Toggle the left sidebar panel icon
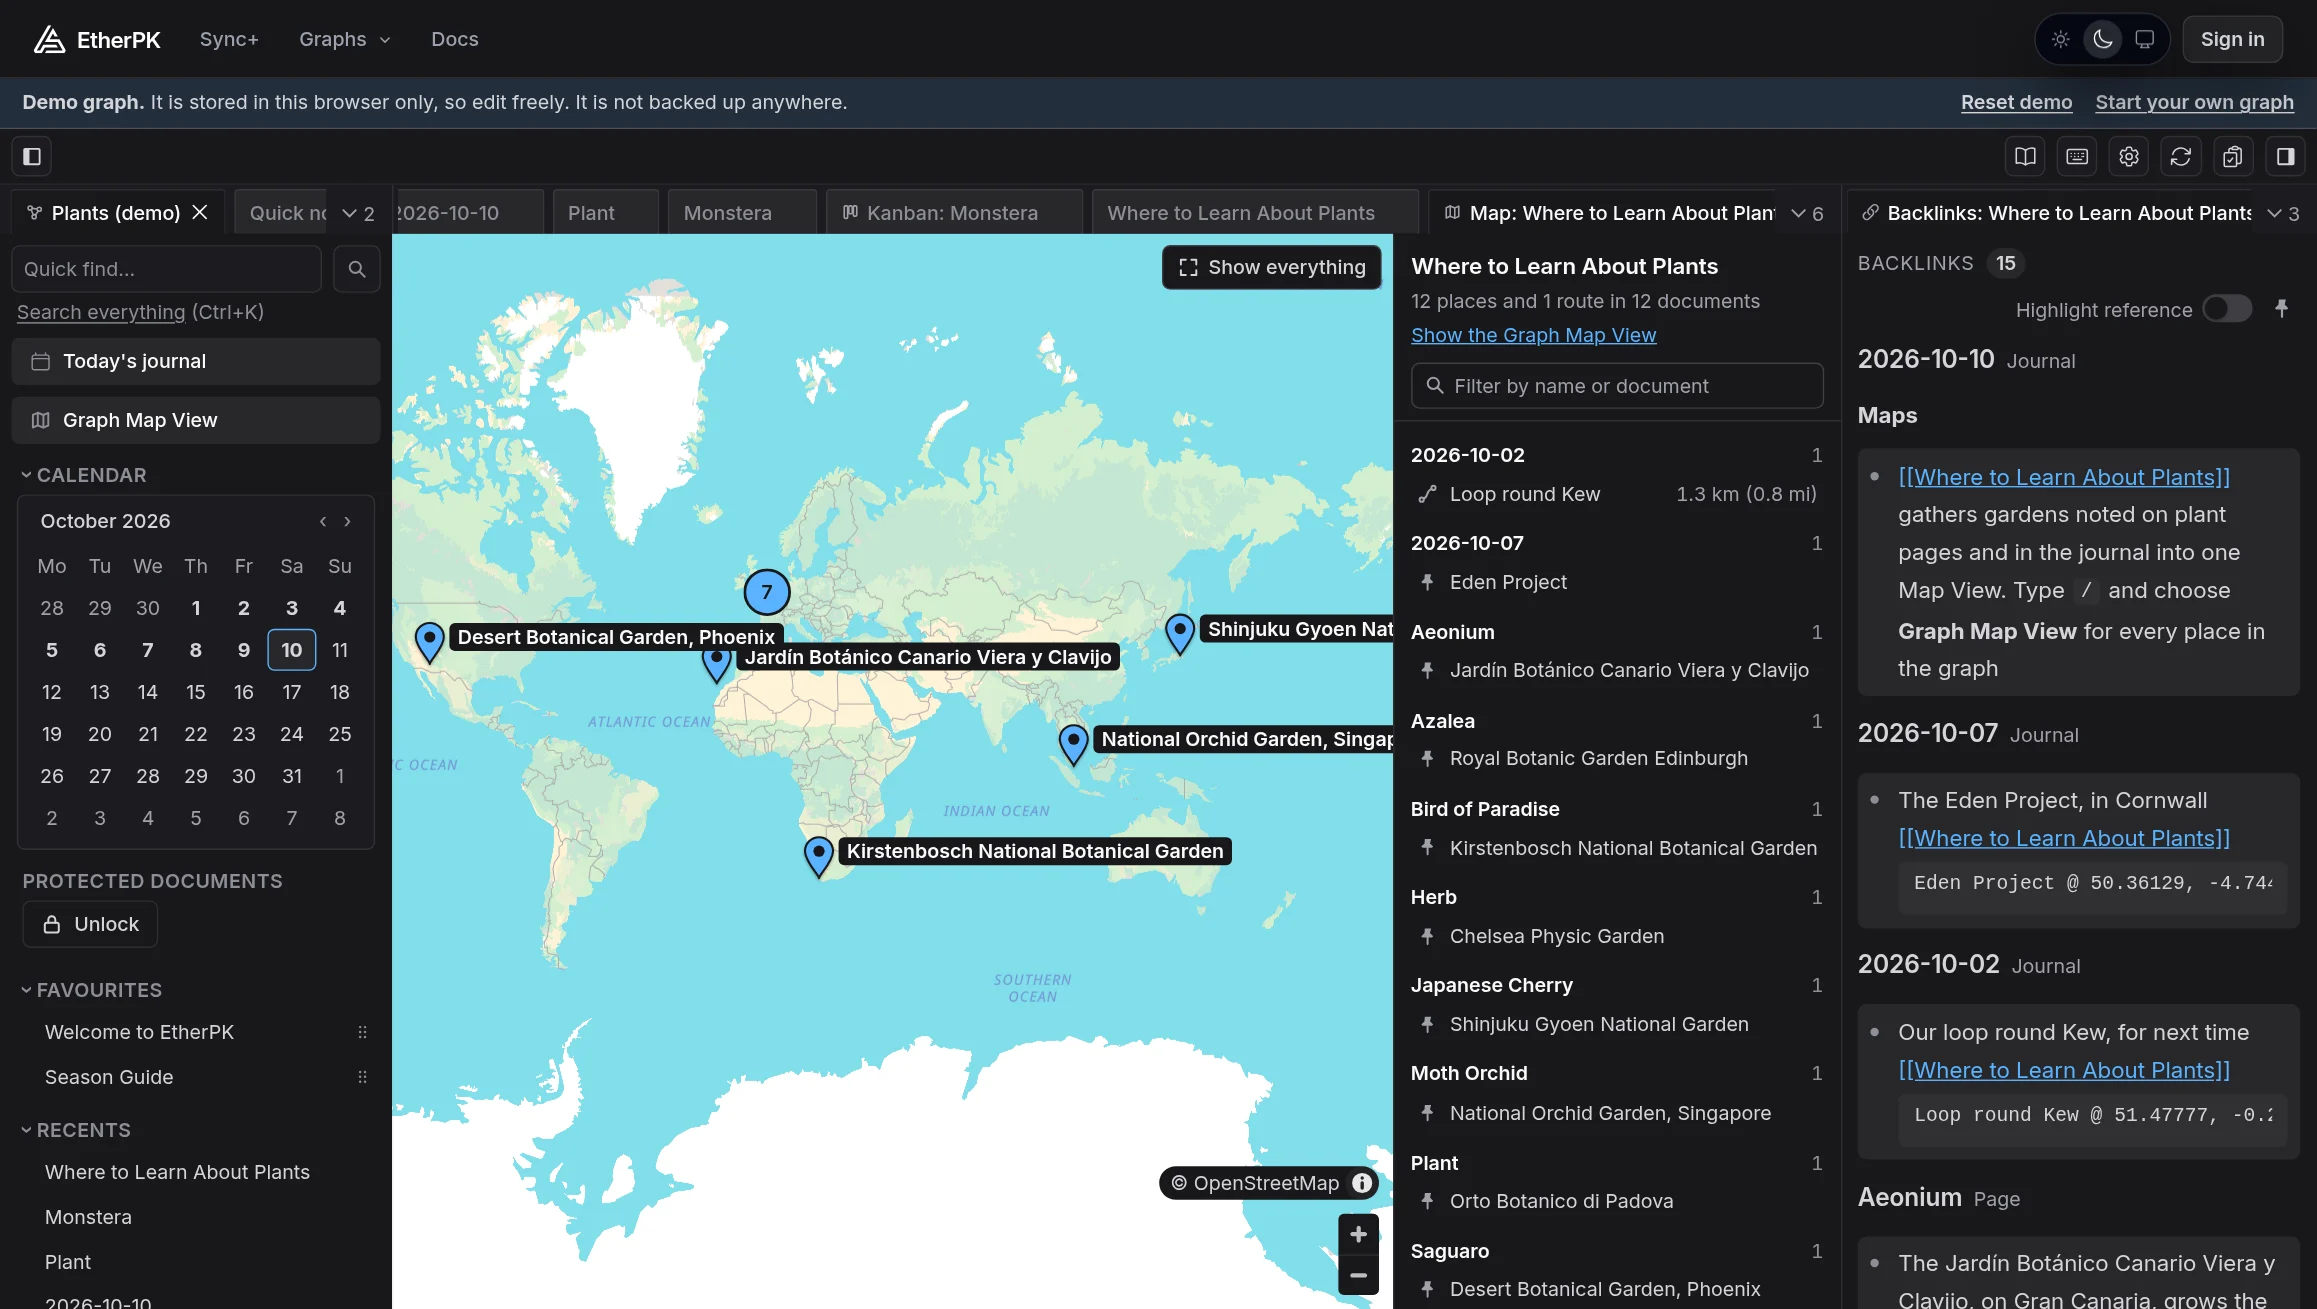This screenshot has width=2317, height=1309. point(32,156)
